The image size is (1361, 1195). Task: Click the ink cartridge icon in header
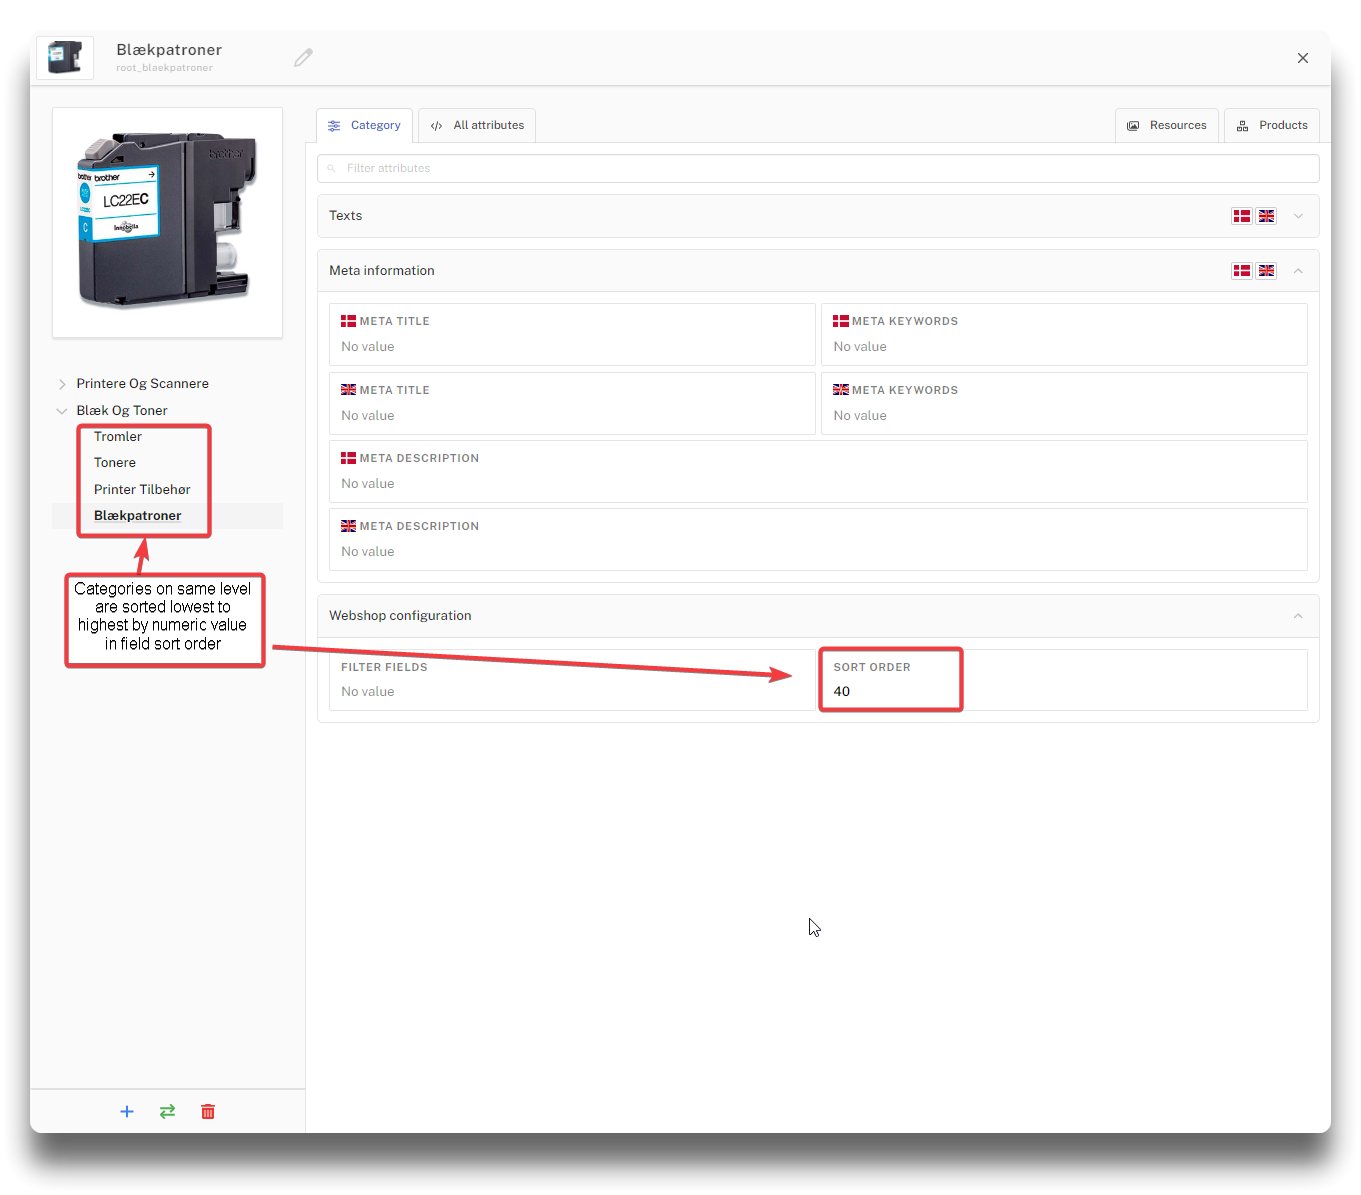pos(65,58)
